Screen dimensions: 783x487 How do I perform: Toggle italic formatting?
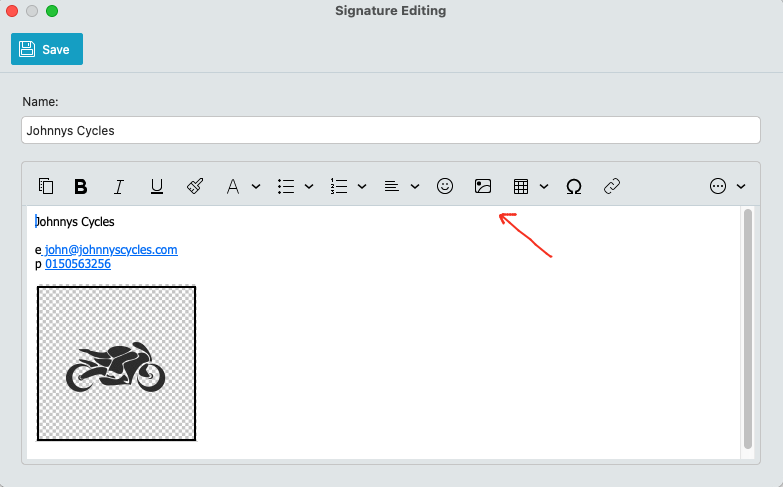118,186
